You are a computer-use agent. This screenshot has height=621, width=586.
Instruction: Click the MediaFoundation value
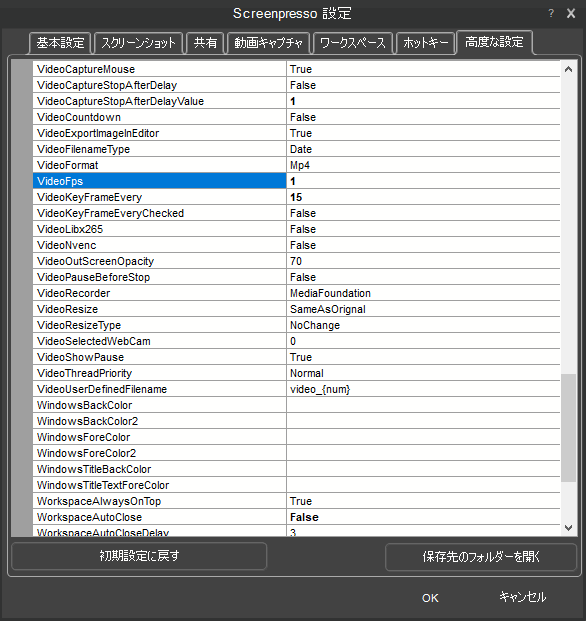(x=423, y=293)
